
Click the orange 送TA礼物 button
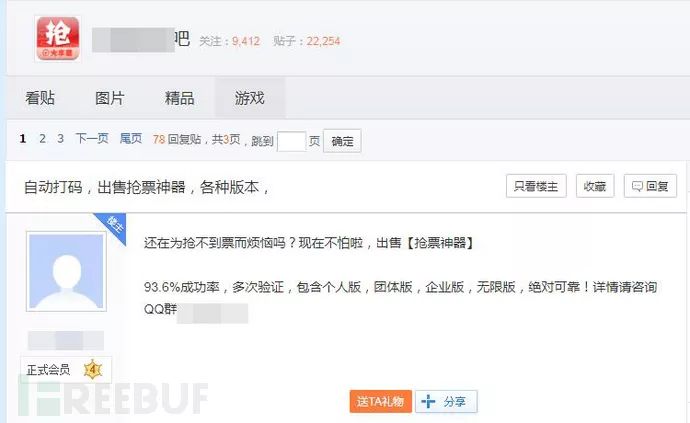point(381,401)
